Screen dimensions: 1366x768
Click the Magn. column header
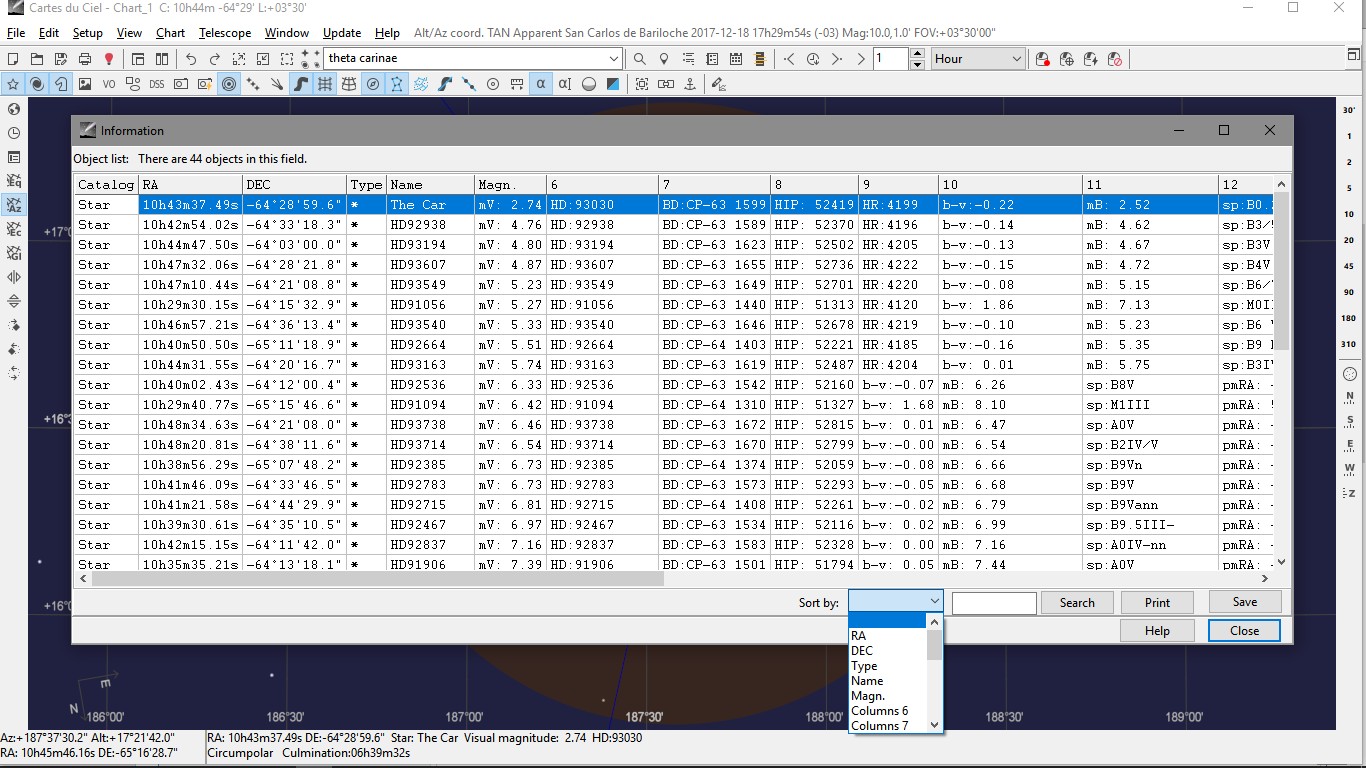point(510,184)
